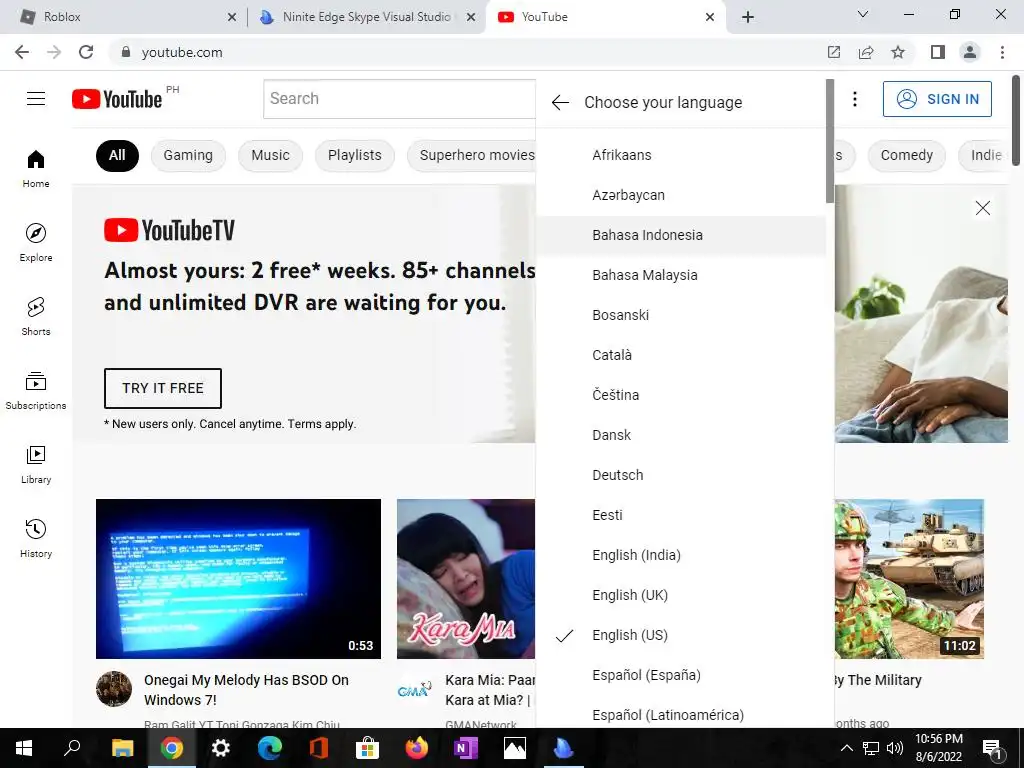
Task: Open the new tab button
Action: tap(748, 17)
